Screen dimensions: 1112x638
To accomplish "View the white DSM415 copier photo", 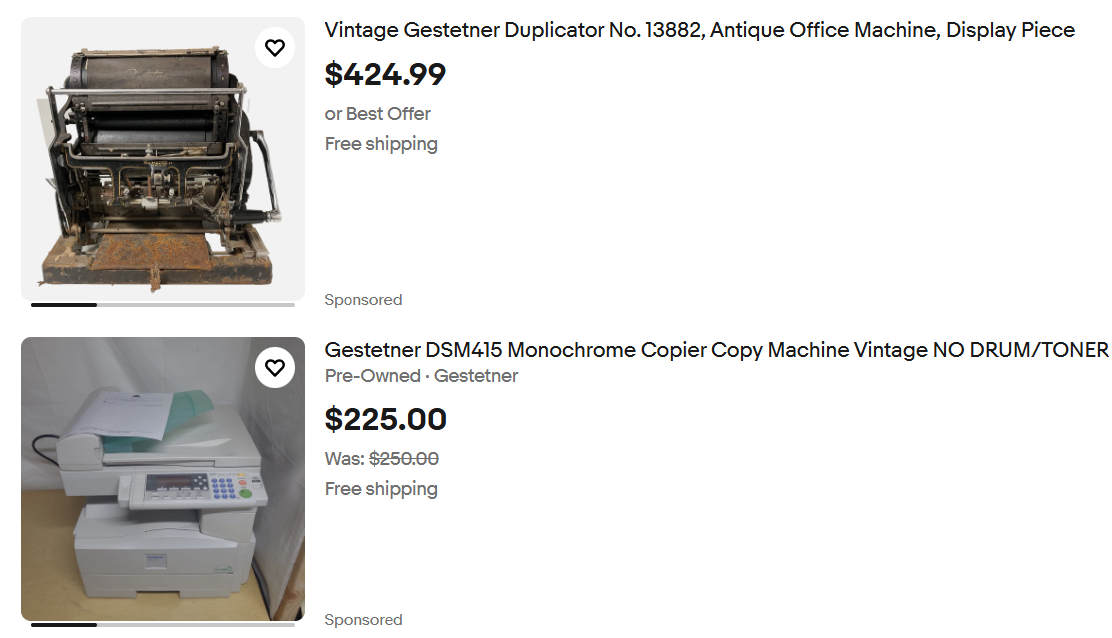I will [162, 480].
